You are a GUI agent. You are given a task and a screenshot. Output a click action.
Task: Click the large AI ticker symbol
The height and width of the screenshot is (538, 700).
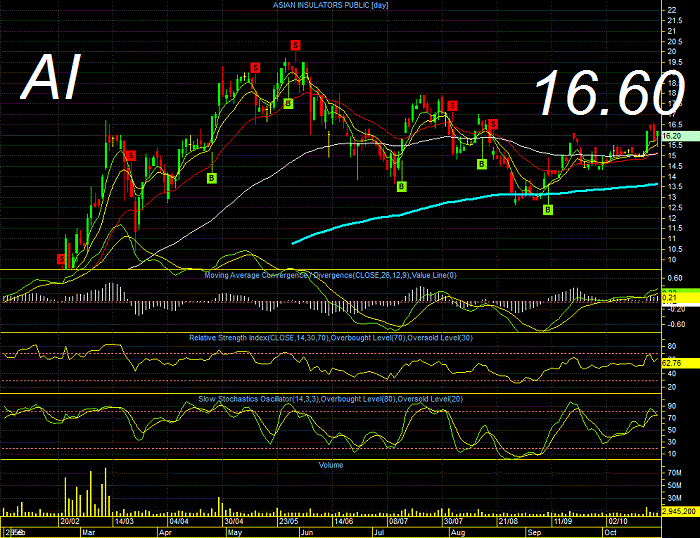click(x=51, y=77)
